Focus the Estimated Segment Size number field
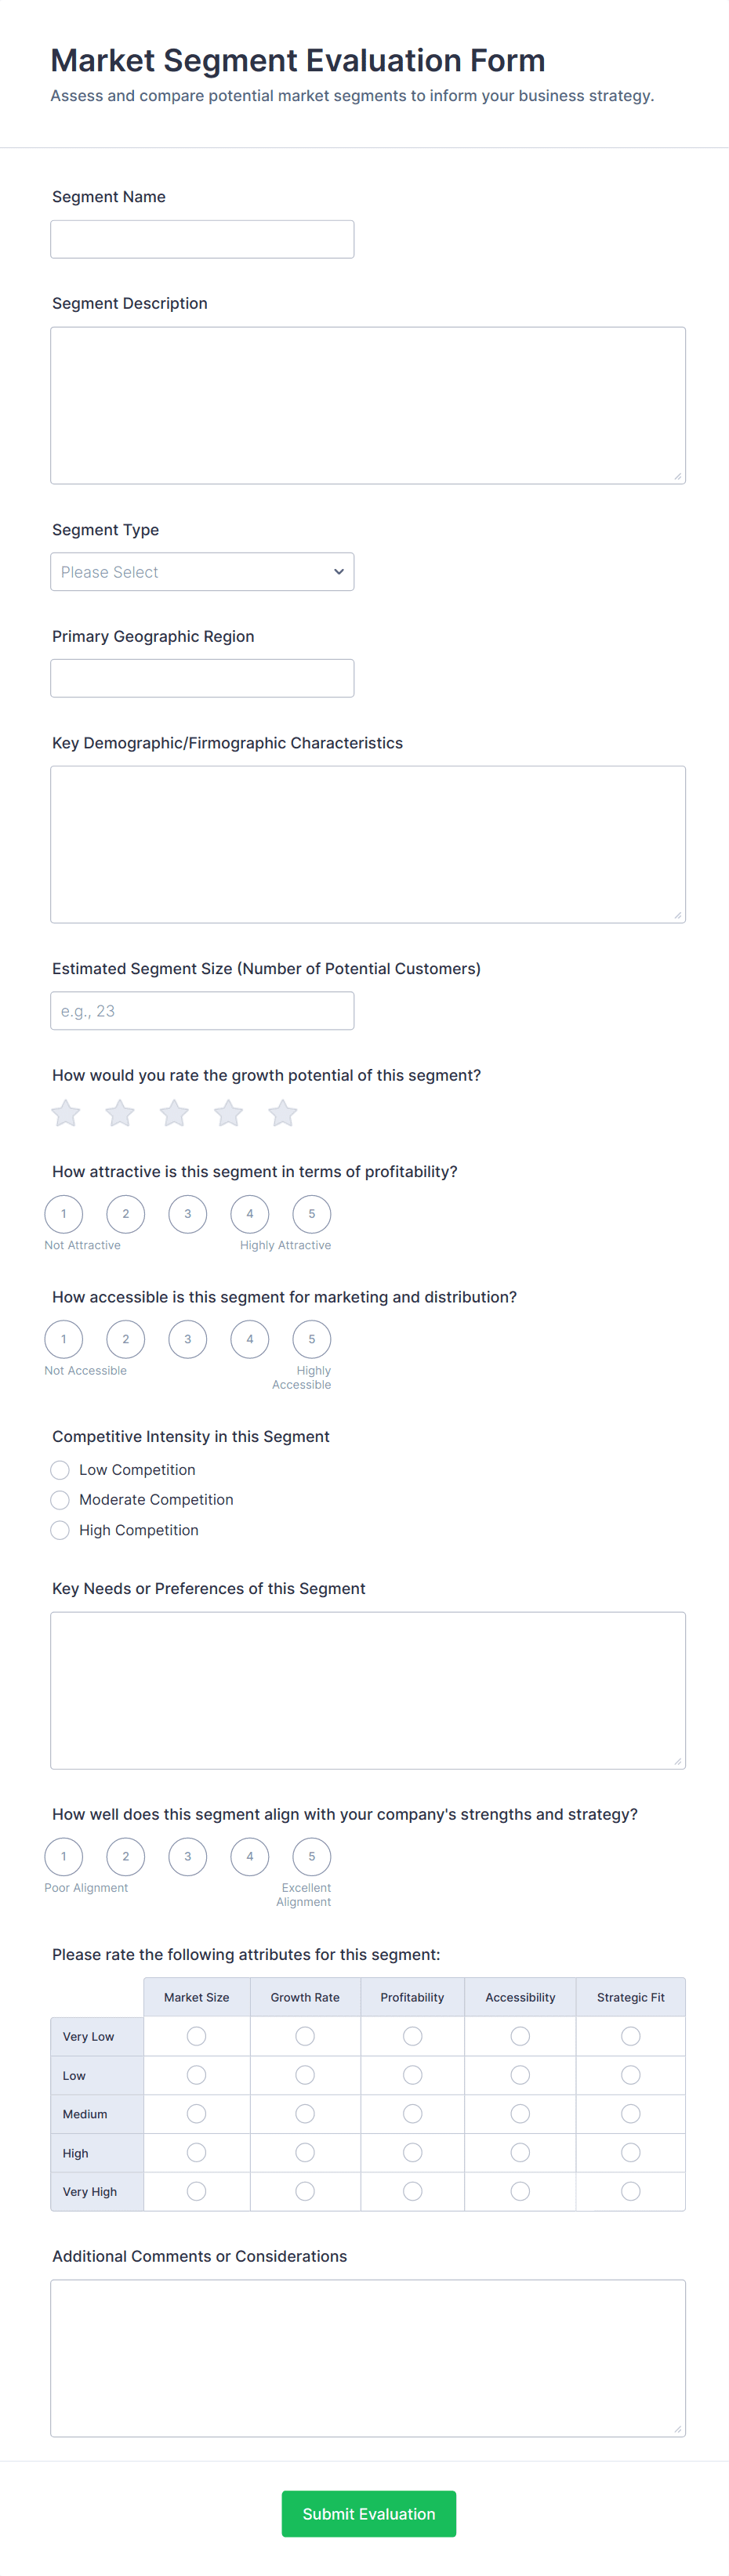This screenshot has width=729, height=2576. point(202,1011)
